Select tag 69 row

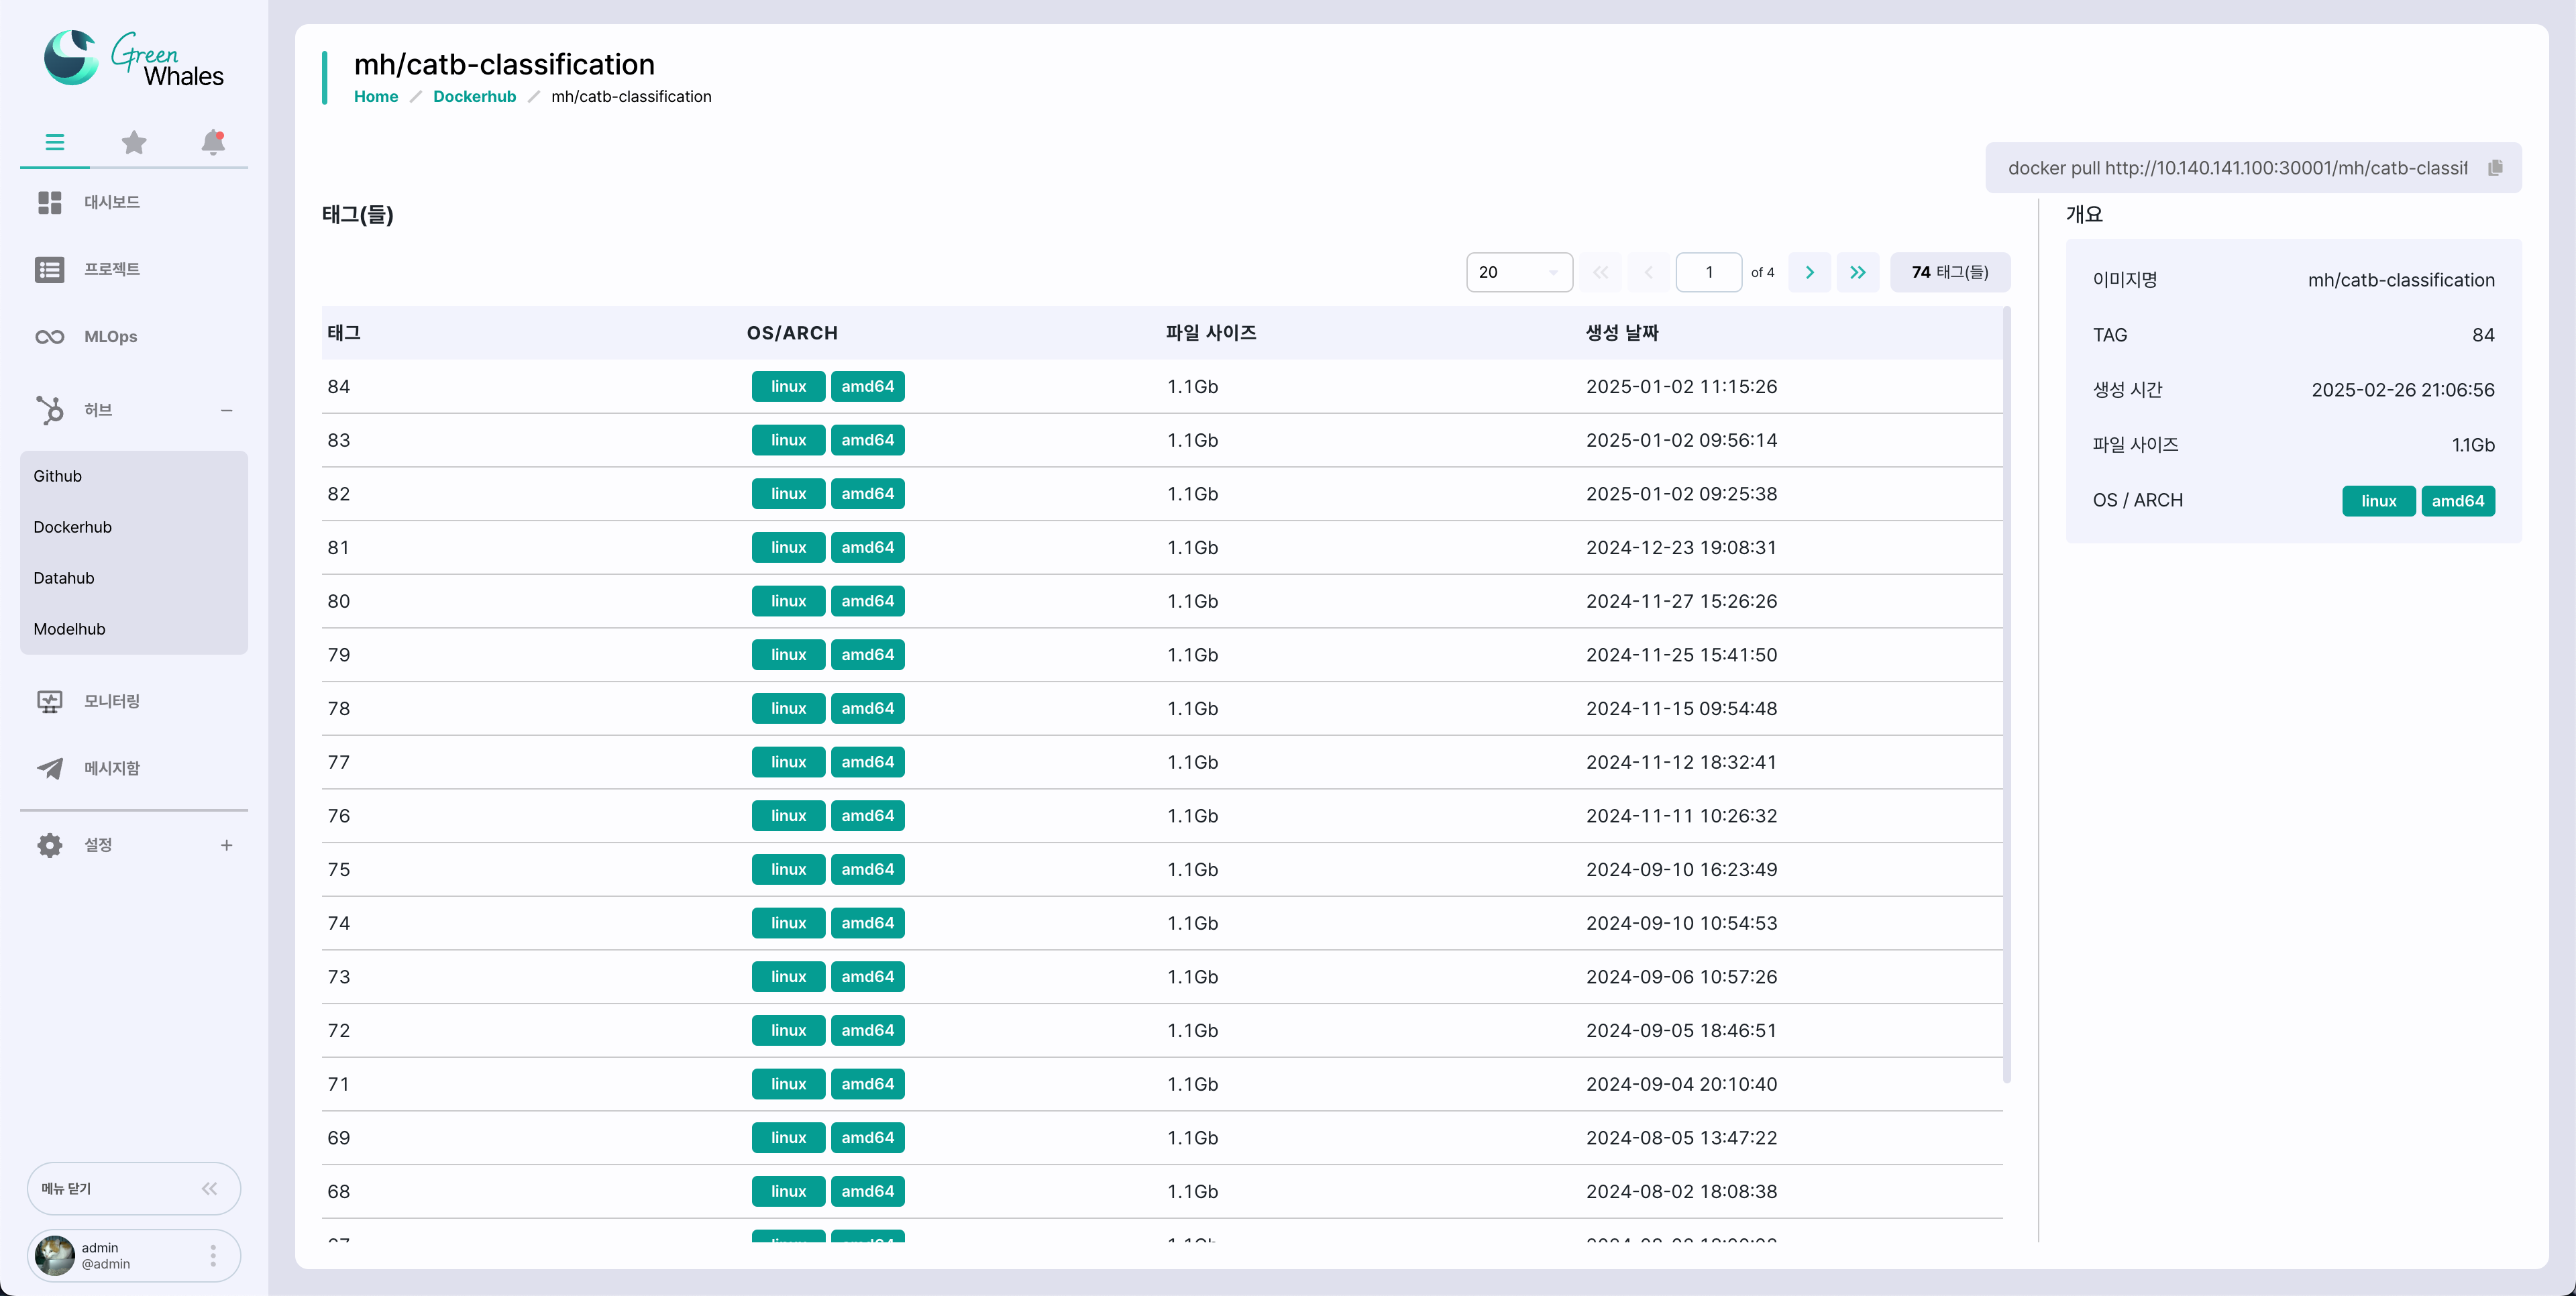coord(1162,1138)
